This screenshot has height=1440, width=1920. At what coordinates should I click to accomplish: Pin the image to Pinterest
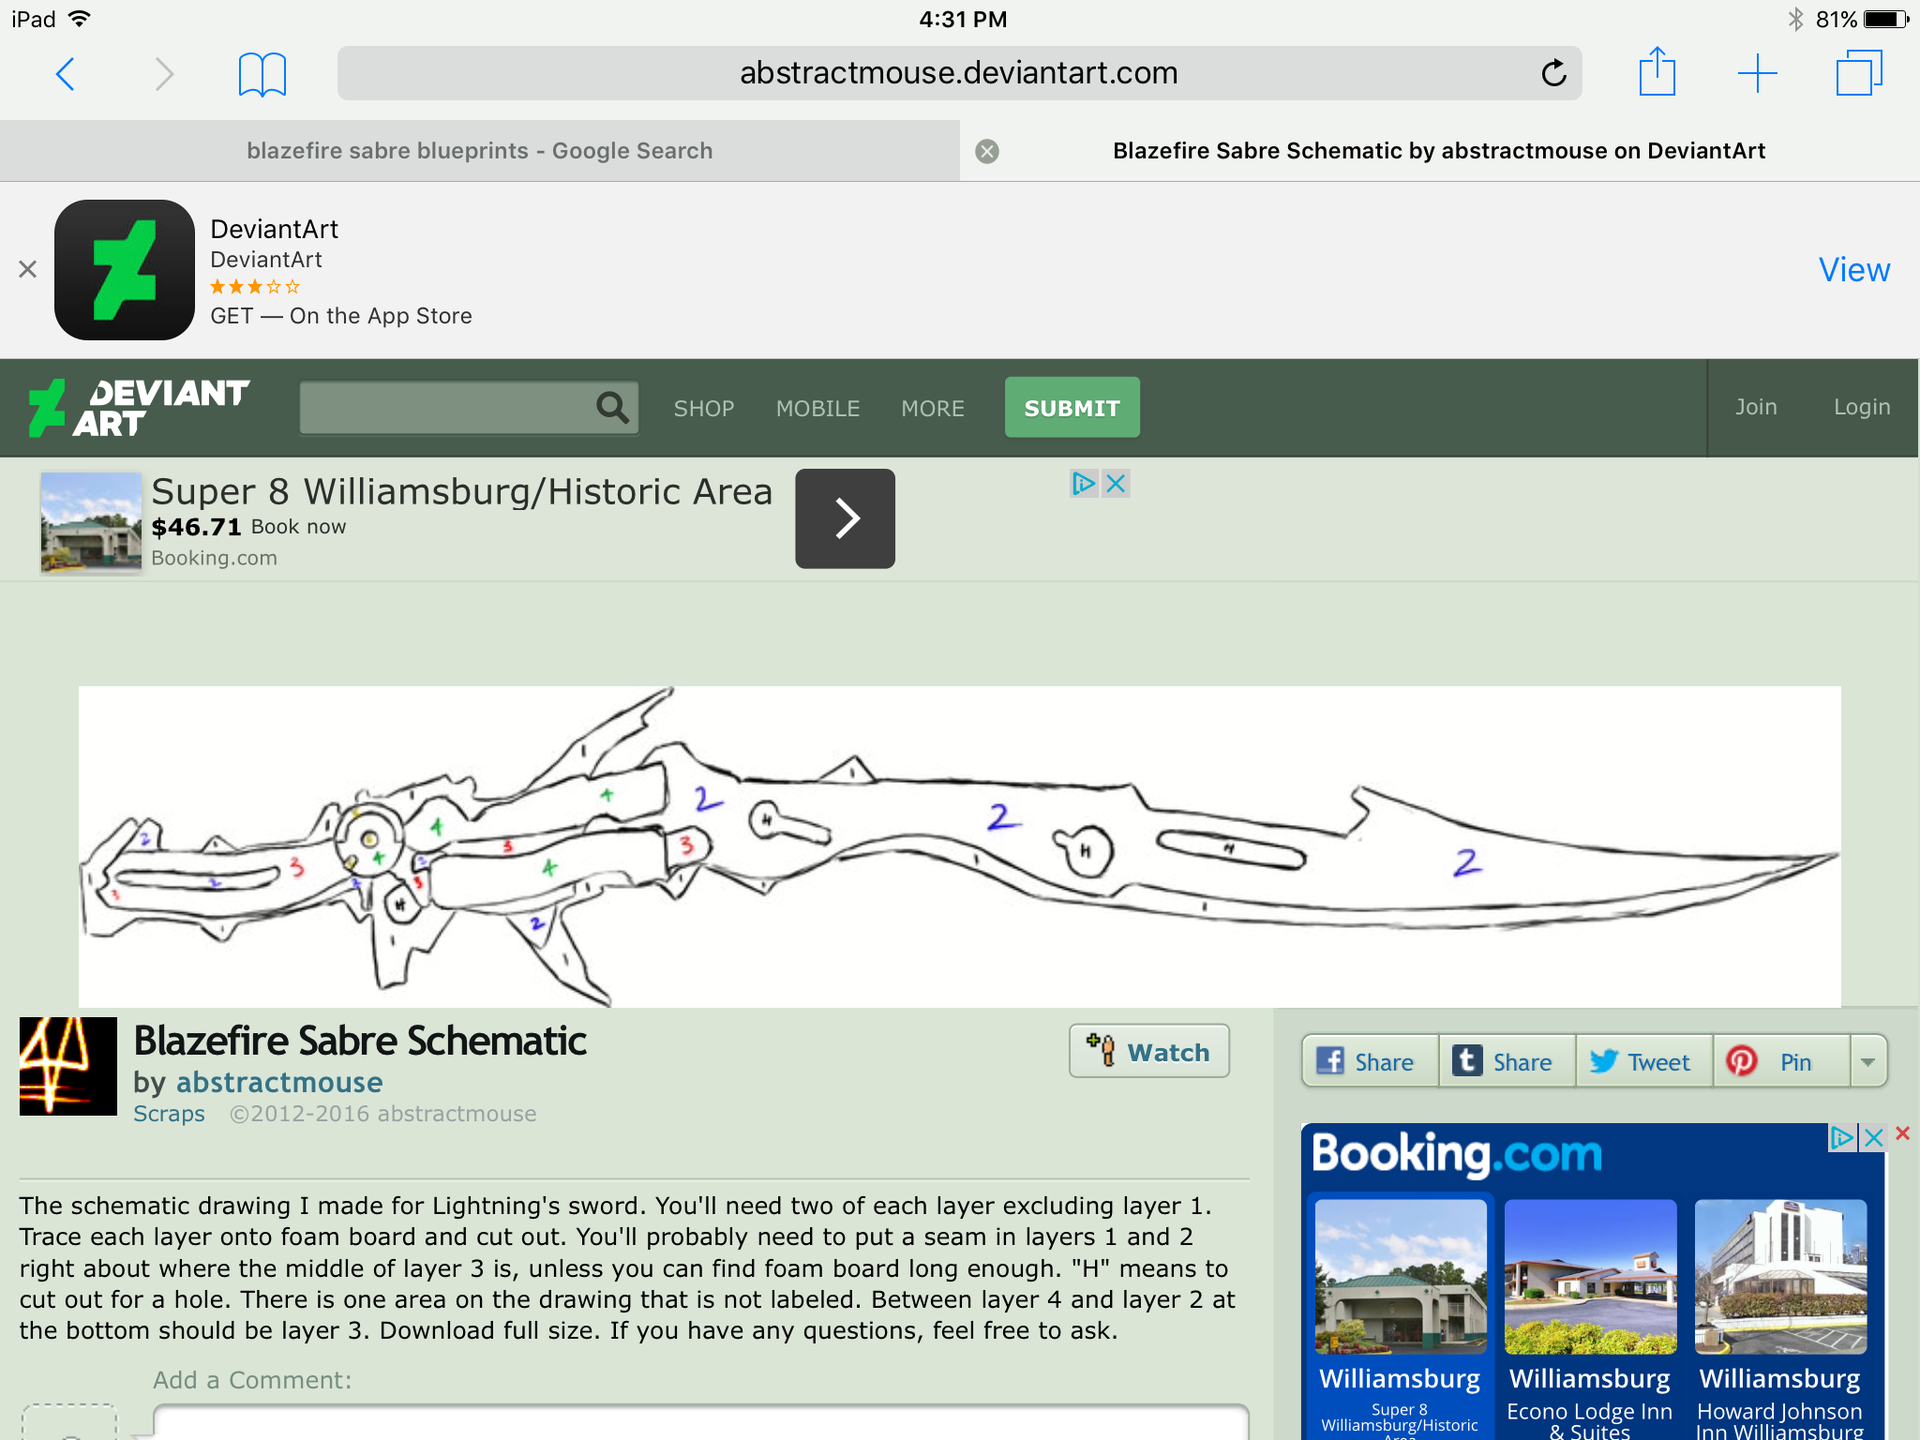1781,1061
